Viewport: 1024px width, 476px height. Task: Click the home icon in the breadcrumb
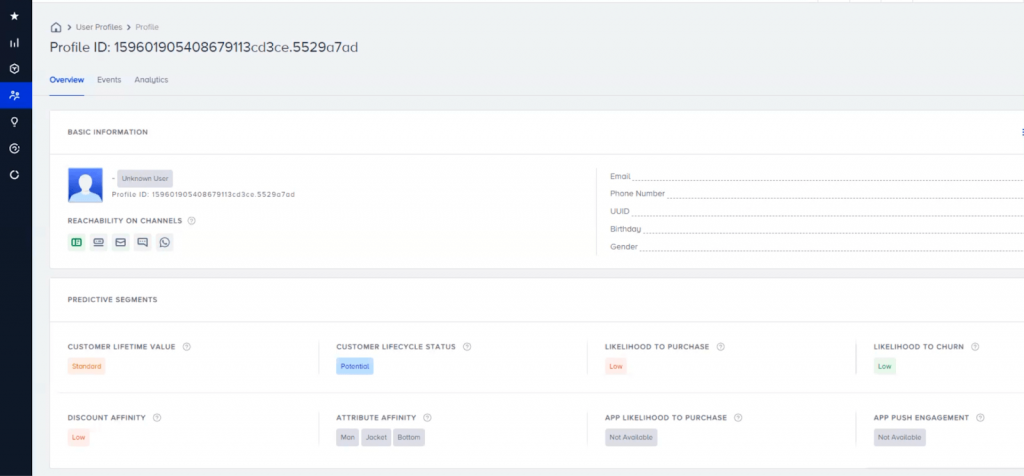[56, 27]
